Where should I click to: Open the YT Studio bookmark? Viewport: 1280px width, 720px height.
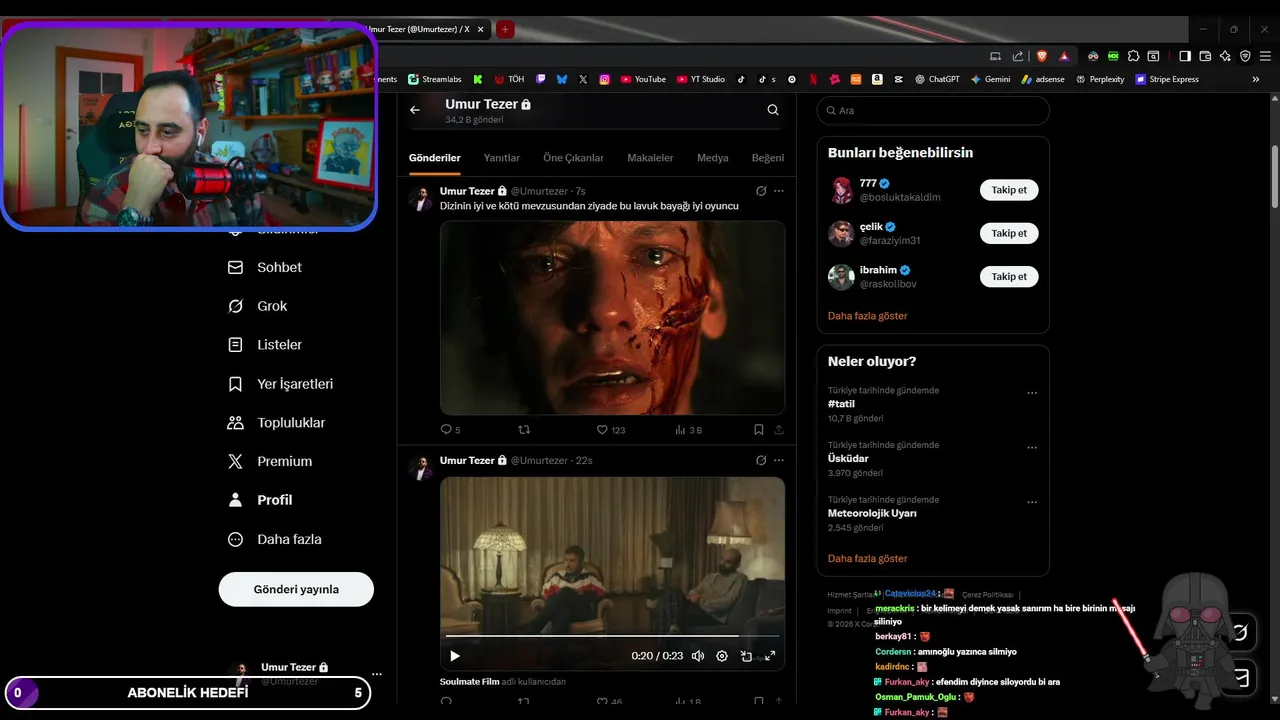[701, 79]
